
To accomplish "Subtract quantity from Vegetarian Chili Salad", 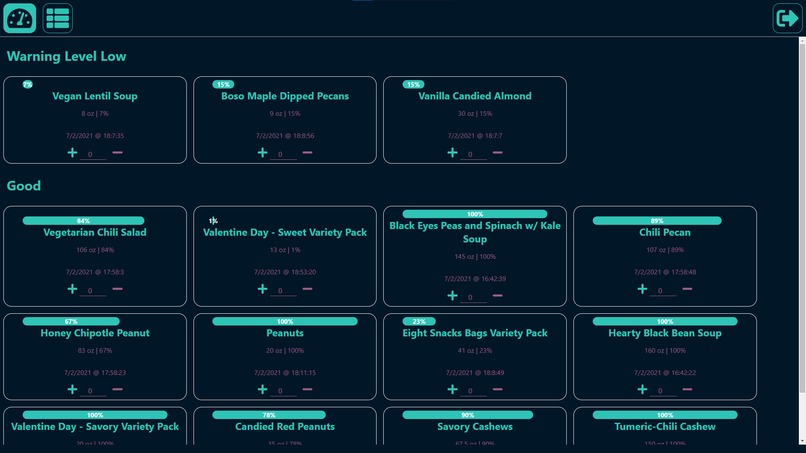I will coord(118,289).
